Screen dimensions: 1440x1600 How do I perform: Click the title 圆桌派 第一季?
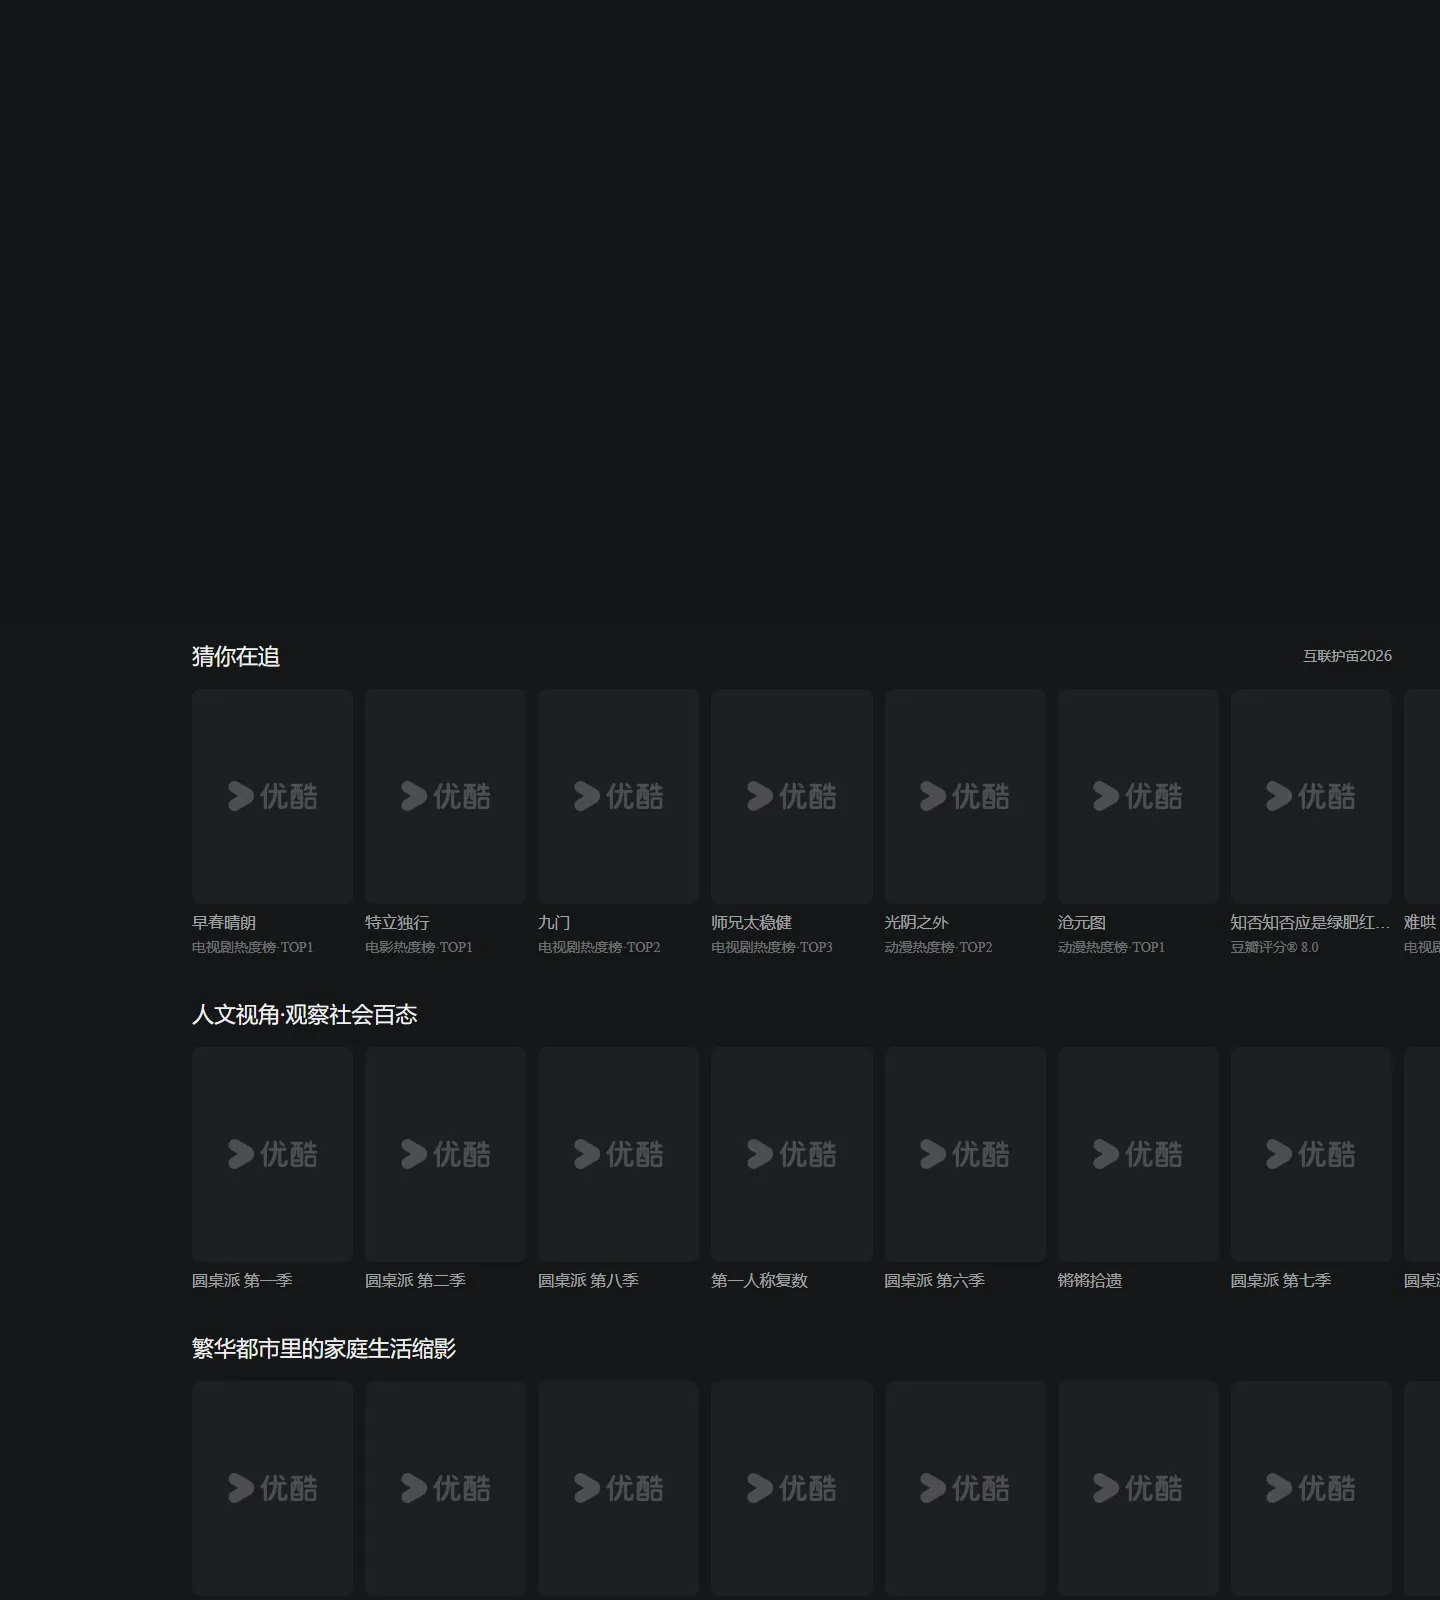242,1280
